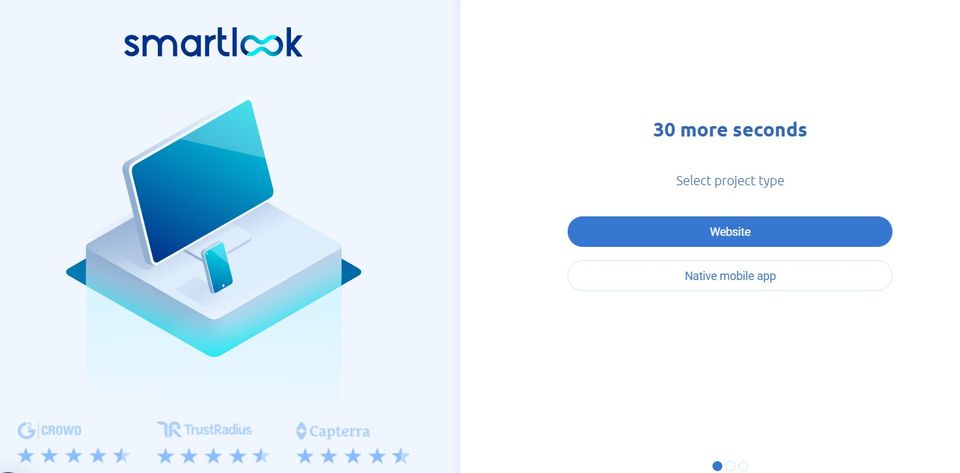The image size is (960, 473).
Task: Click the smartphone in the illustration
Action: 217,267
